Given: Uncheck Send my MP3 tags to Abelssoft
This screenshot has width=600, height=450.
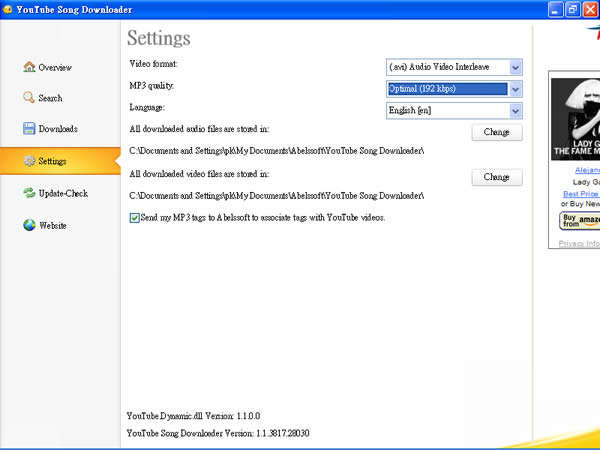Looking at the screenshot, I should (x=134, y=218).
